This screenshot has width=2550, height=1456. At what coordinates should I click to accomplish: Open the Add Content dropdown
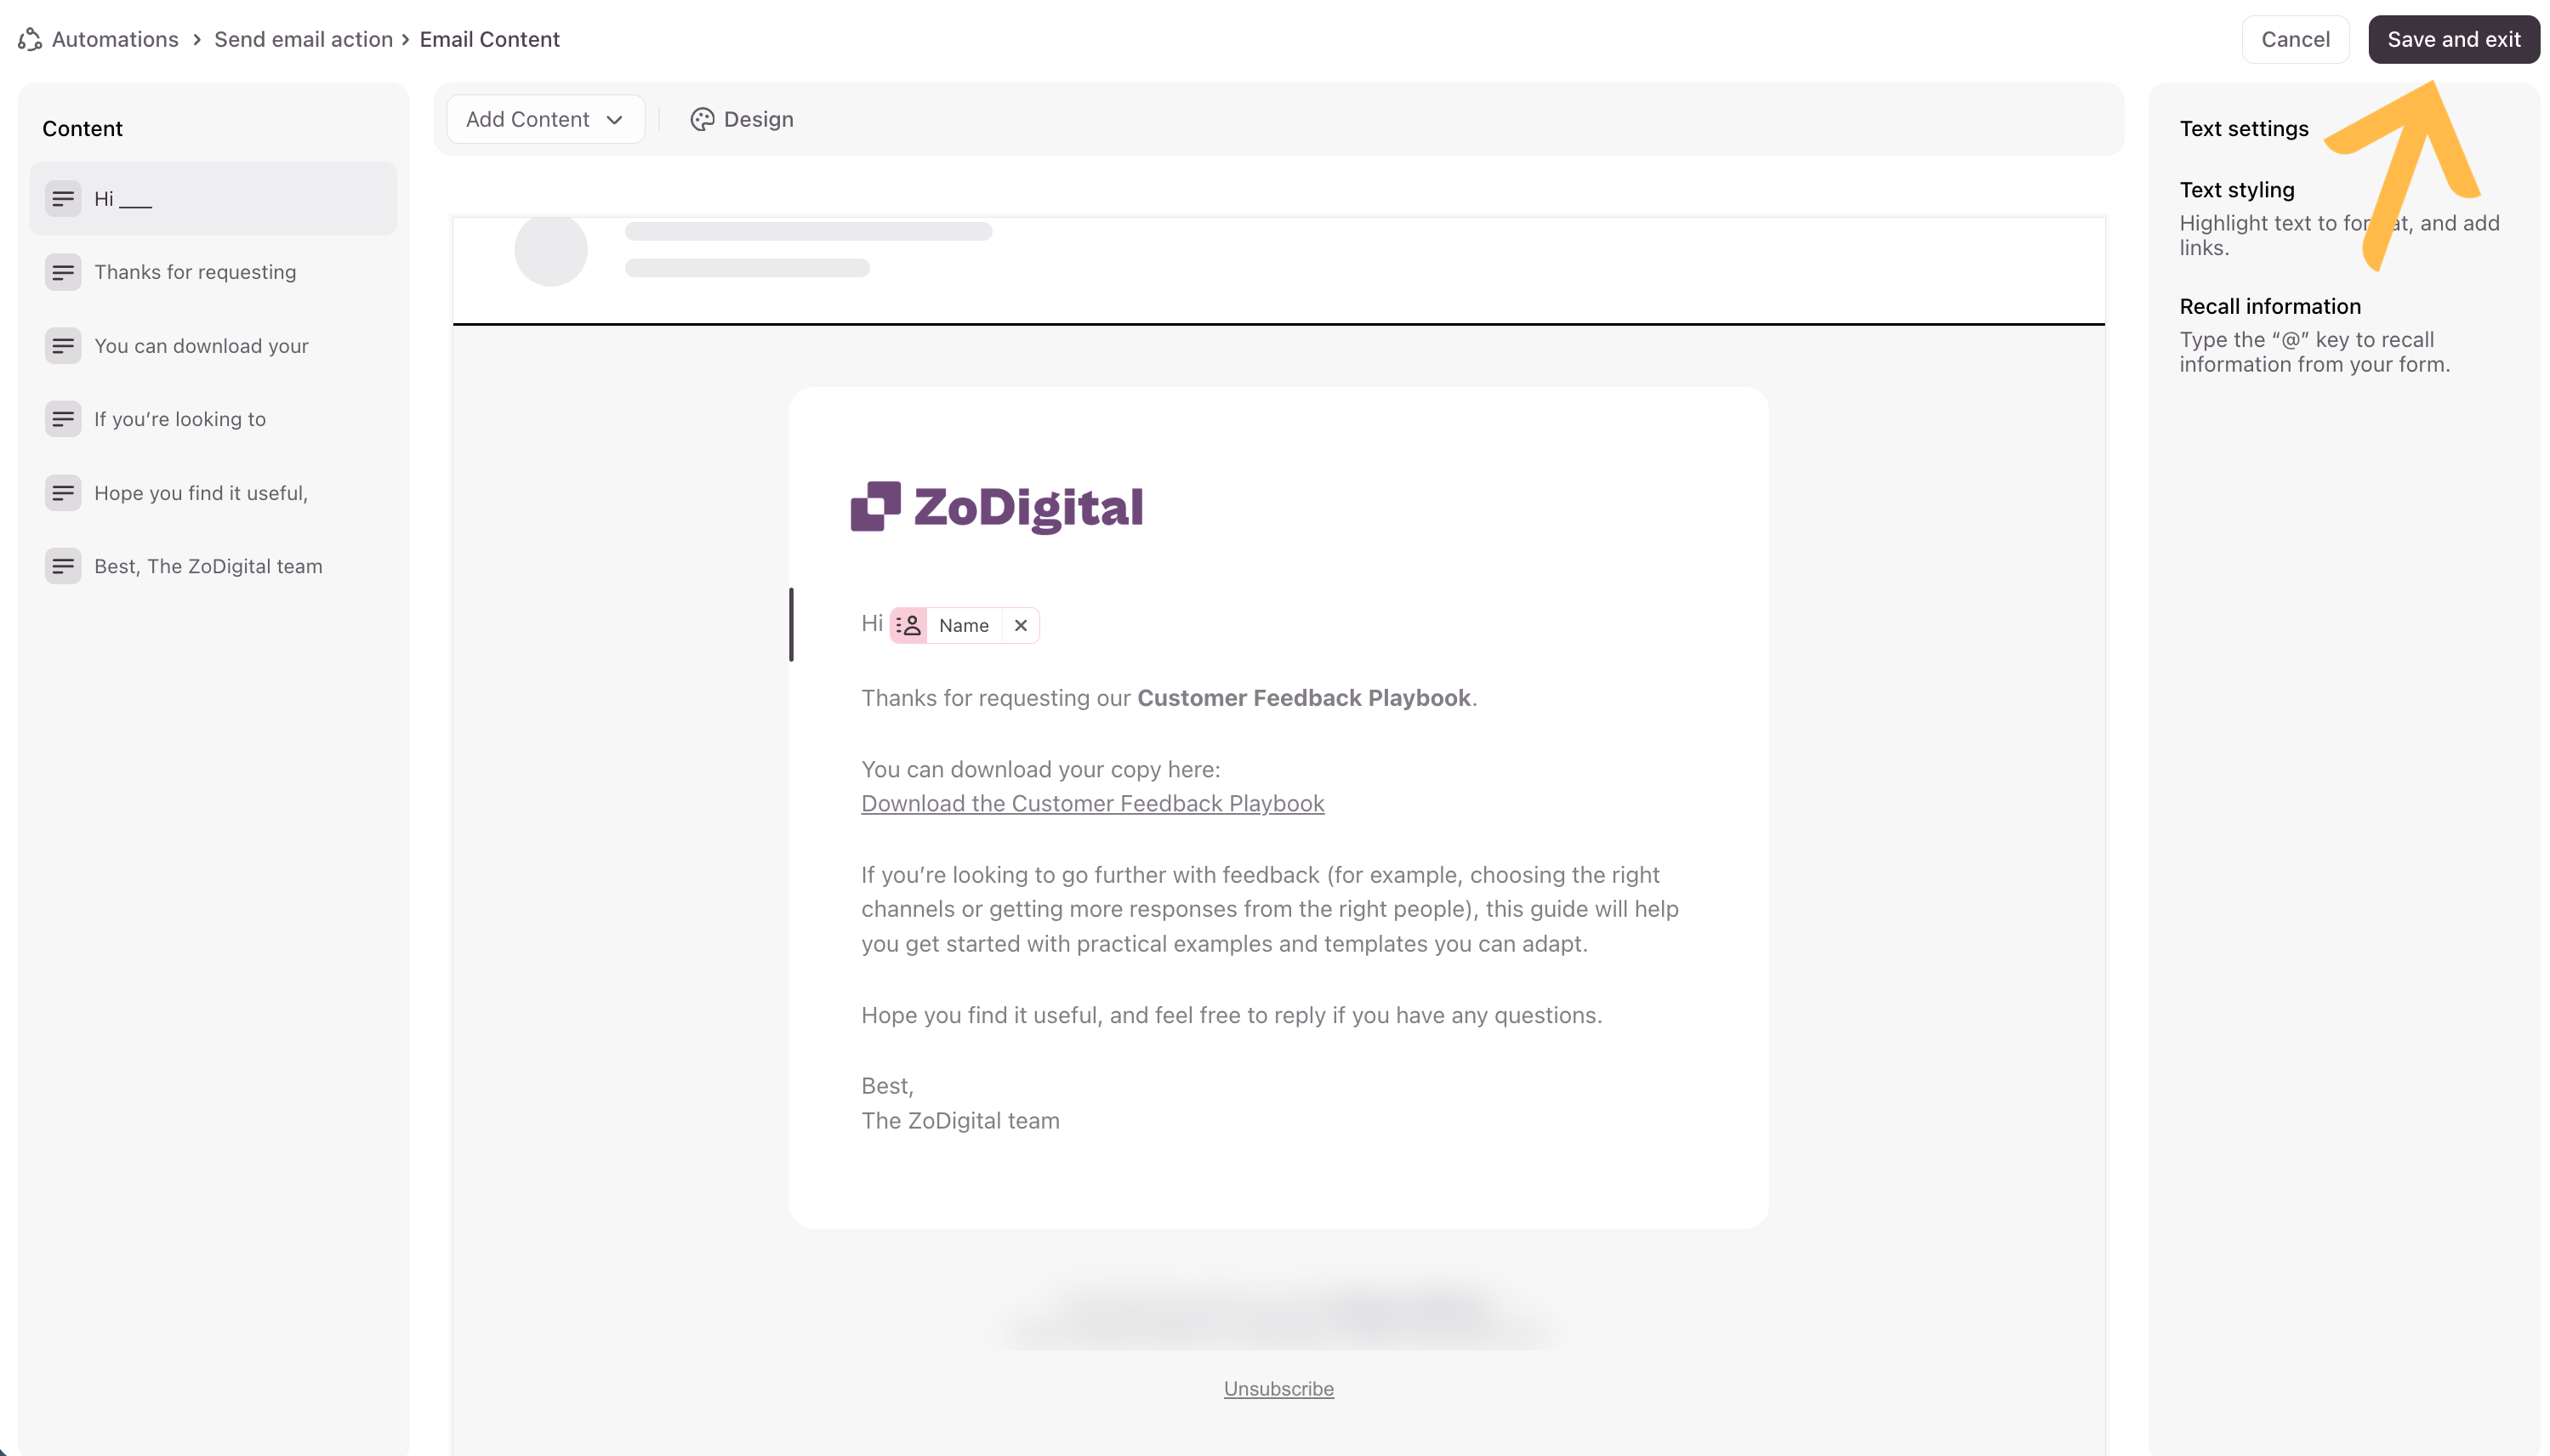pos(544,120)
